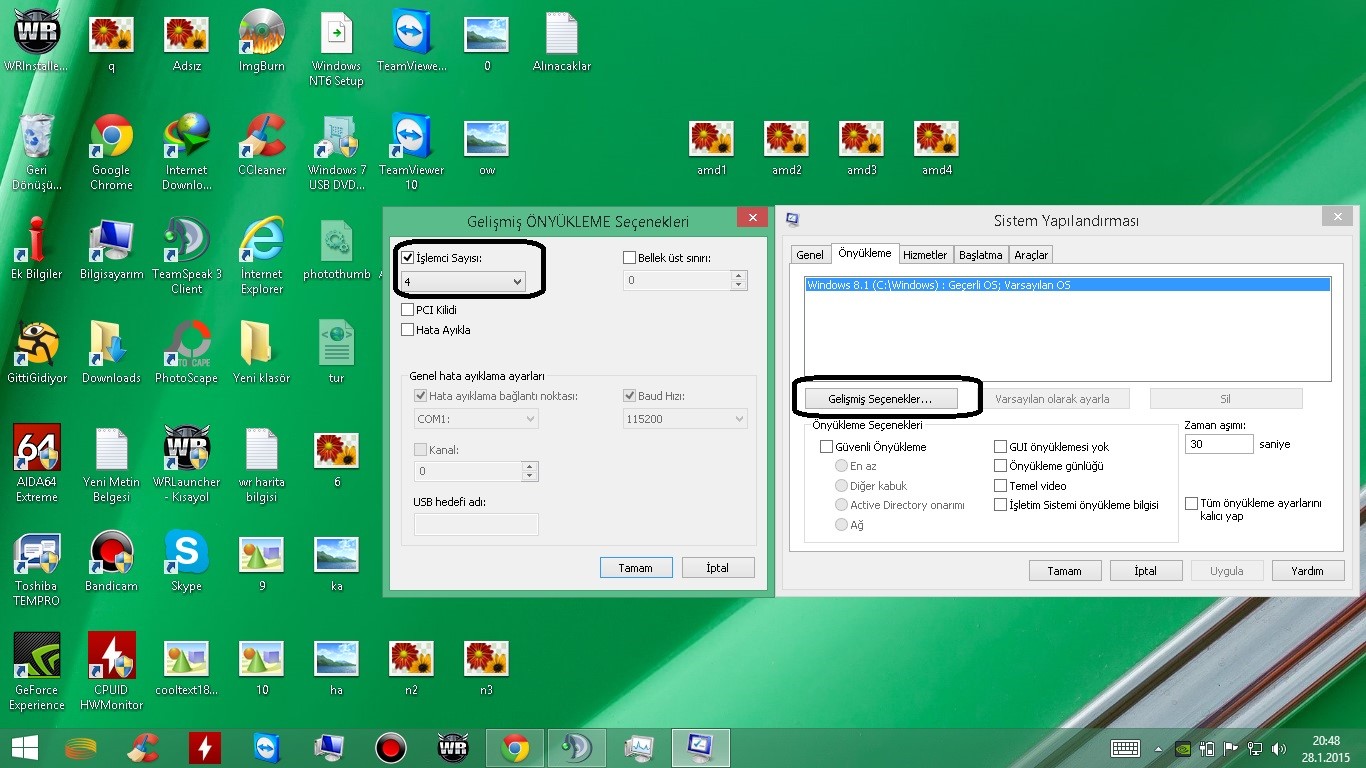Select the Windows 8.1 boot entry
Screen dimensions: 1366x768
pyautogui.click(x=1068, y=285)
